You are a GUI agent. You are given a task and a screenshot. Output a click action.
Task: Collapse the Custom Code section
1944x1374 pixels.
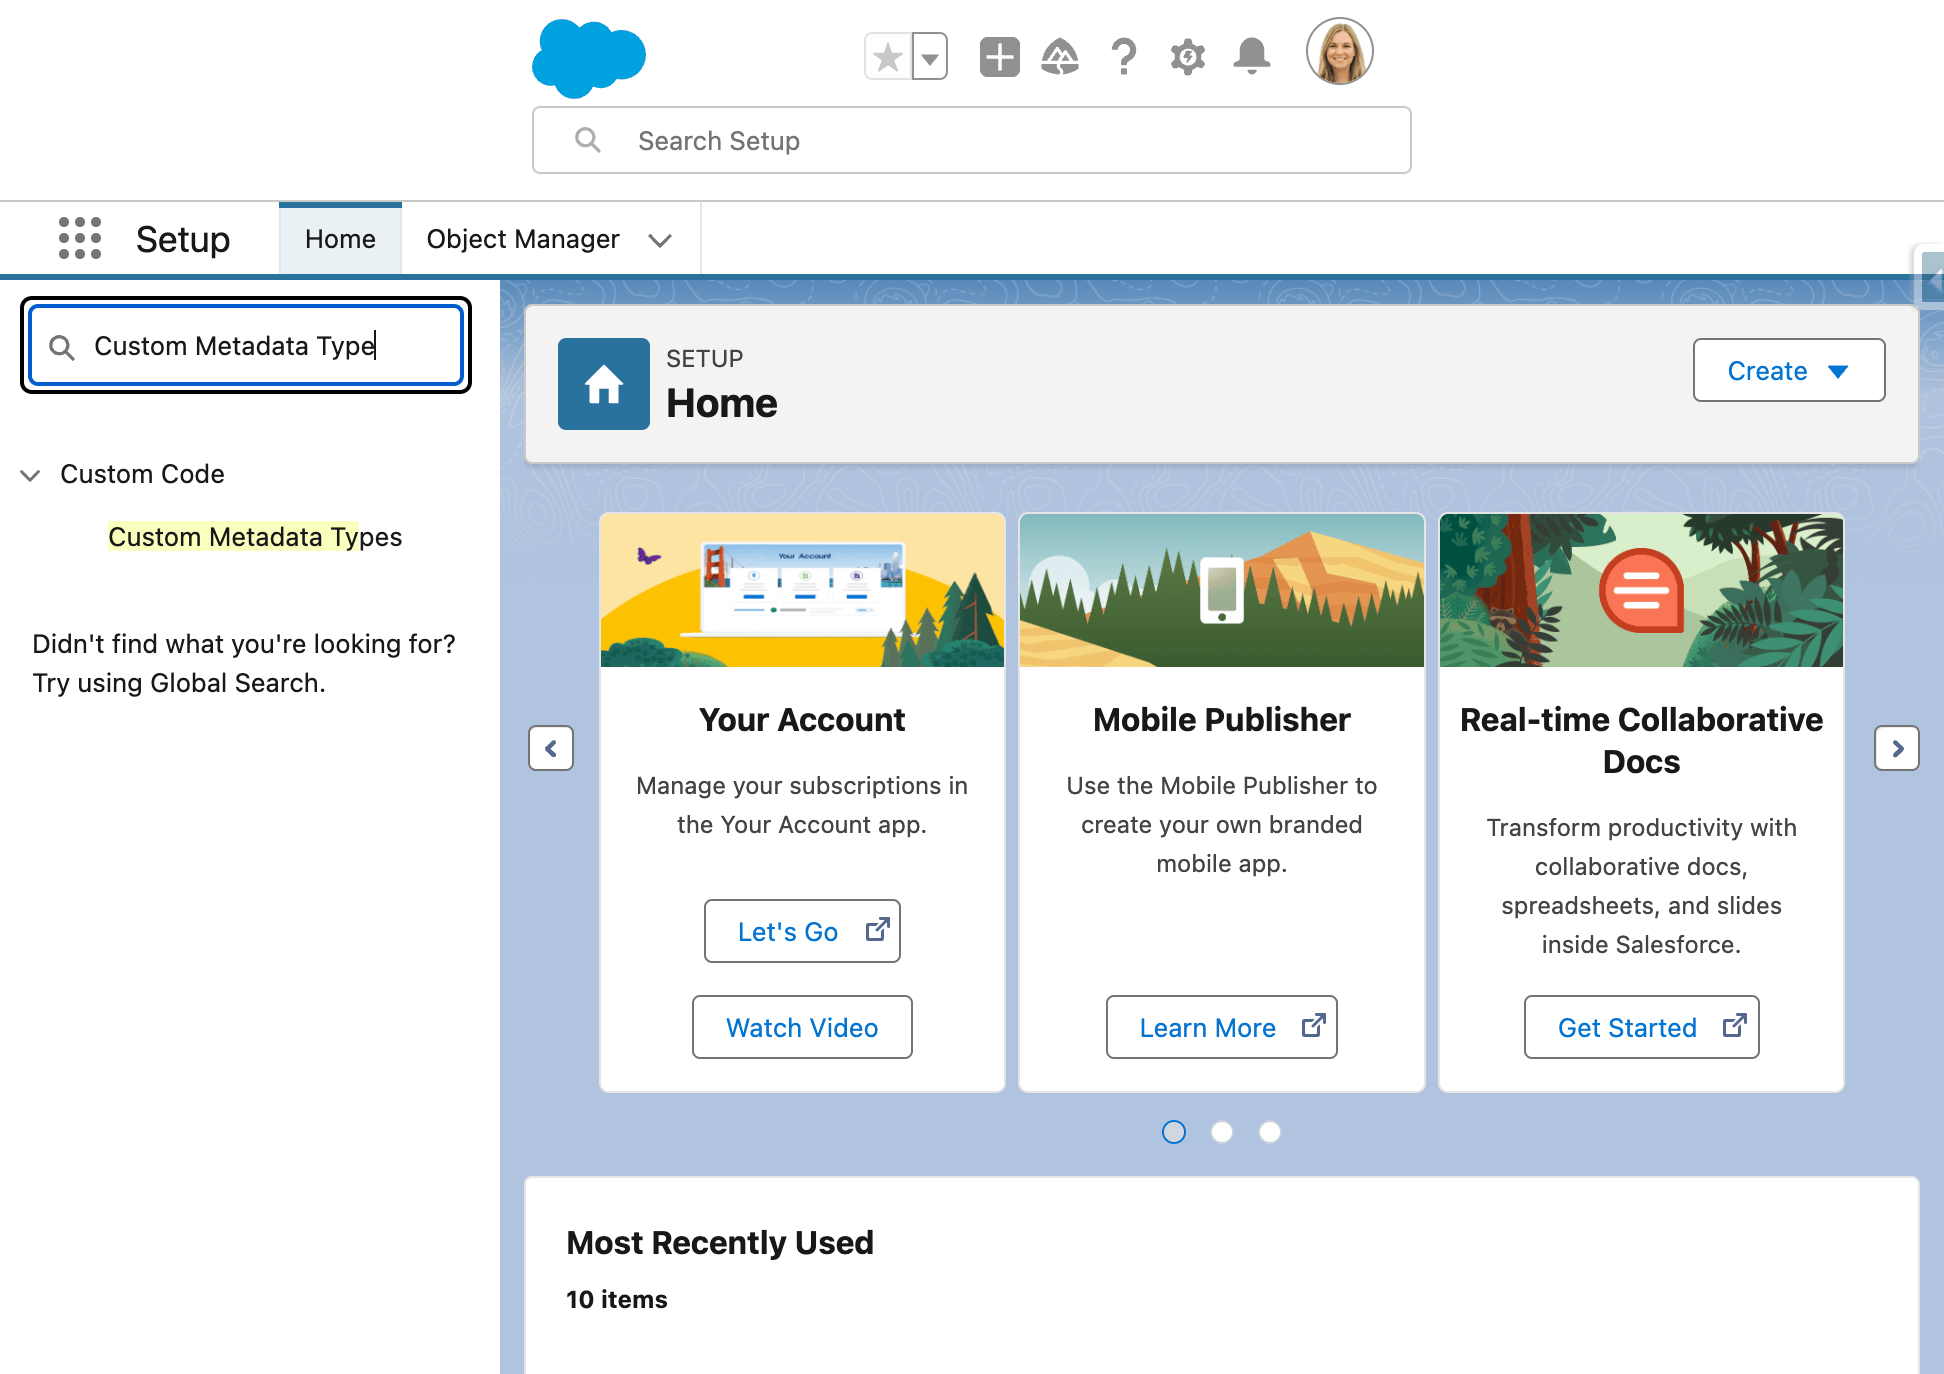30,475
